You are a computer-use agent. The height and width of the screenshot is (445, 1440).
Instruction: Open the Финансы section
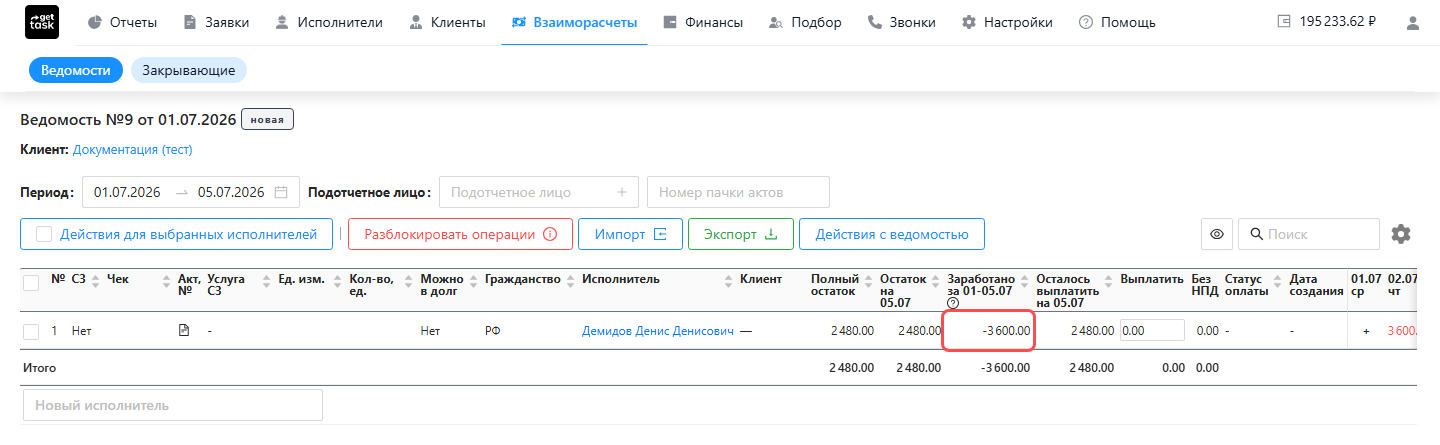coord(702,22)
